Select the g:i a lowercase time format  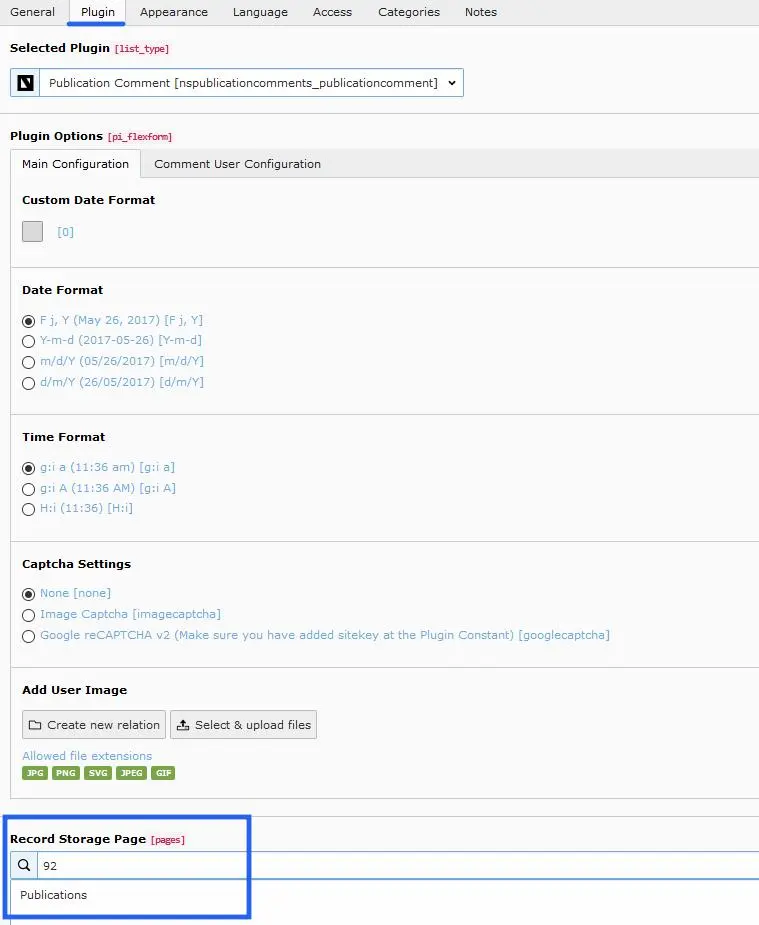click(28, 468)
